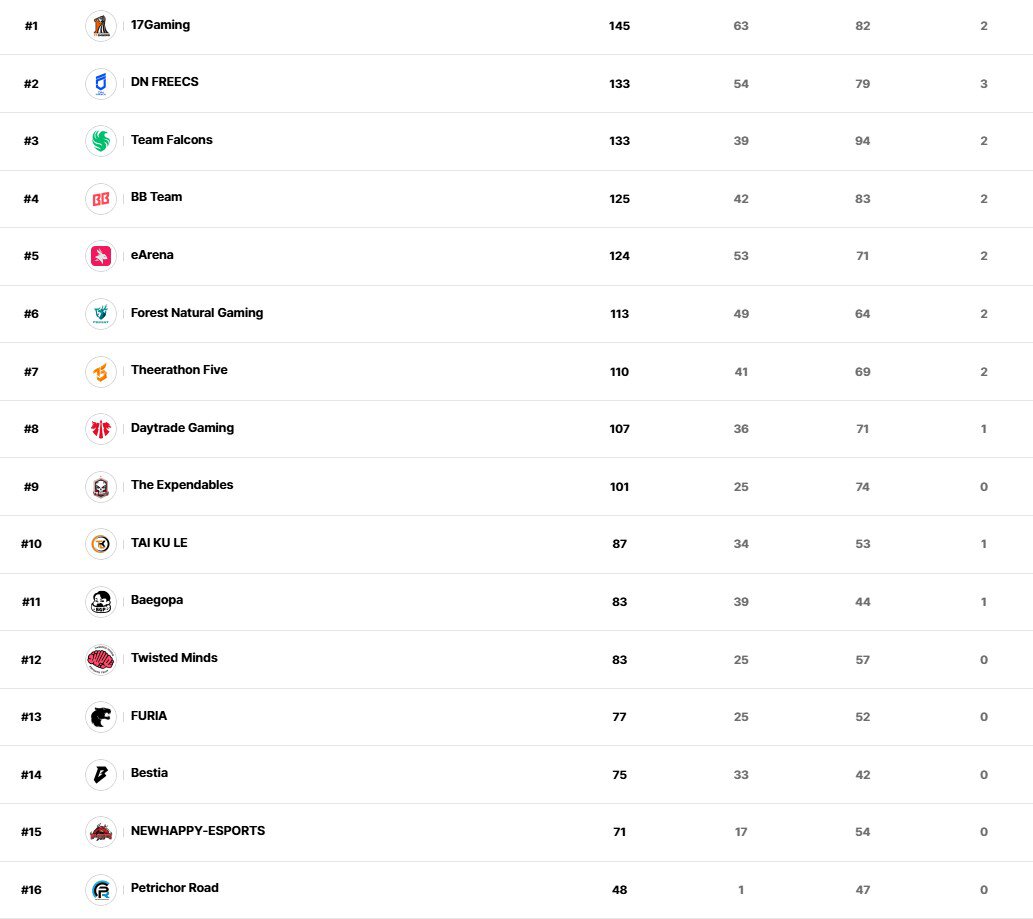Select the #1 rank cell
Viewport: 1033px width, 919px height.
coord(31,26)
